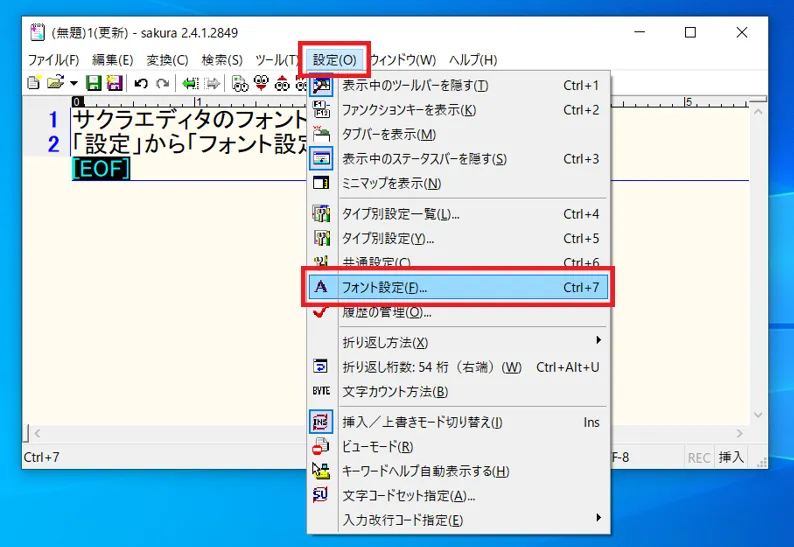Image resolution: width=794 pixels, height=547 pixels.
Task: Toggle 挿入／上書きモード切り替え via INS icon
Action: (x=321, y=421)
